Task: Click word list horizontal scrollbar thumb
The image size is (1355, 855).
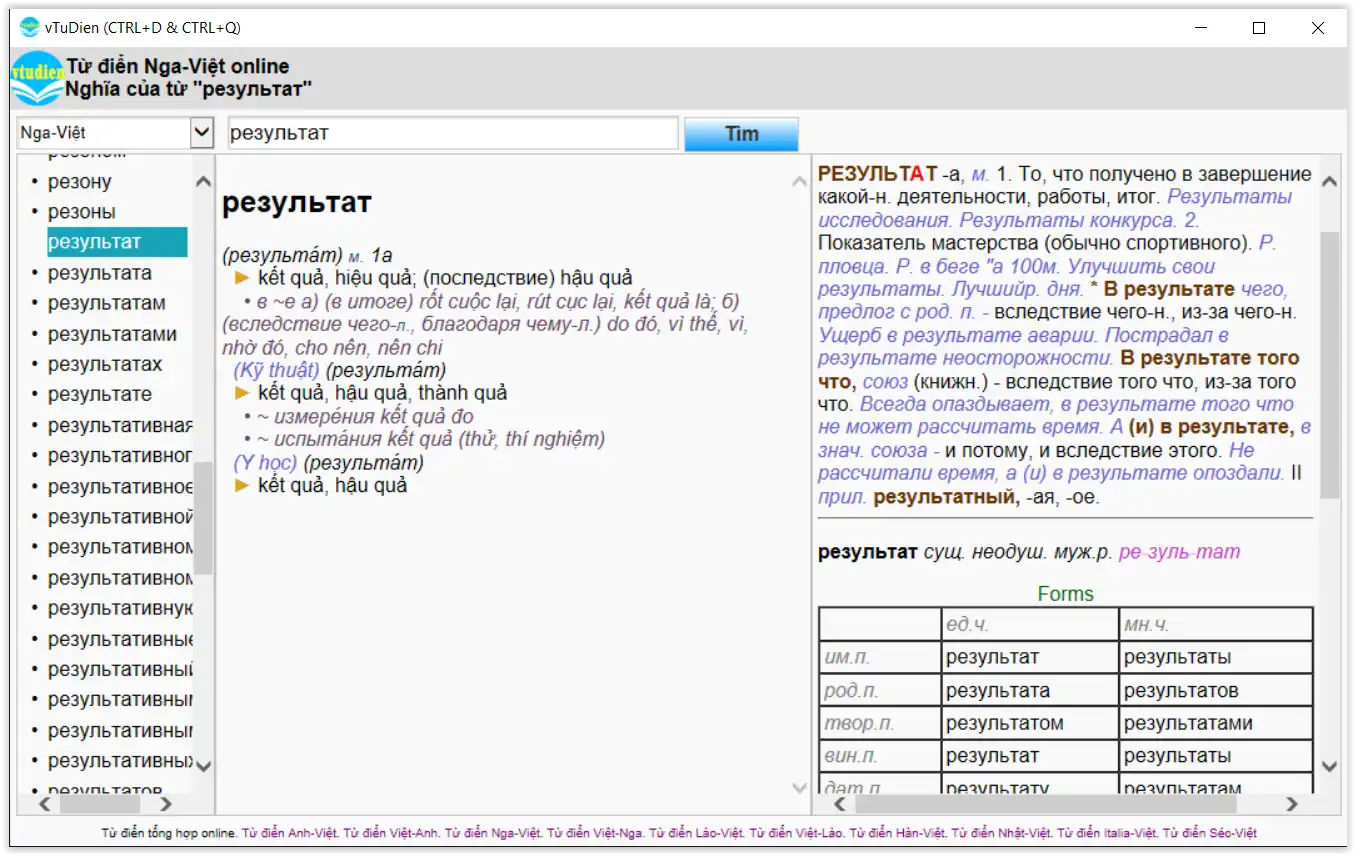Action: point(99,803)
